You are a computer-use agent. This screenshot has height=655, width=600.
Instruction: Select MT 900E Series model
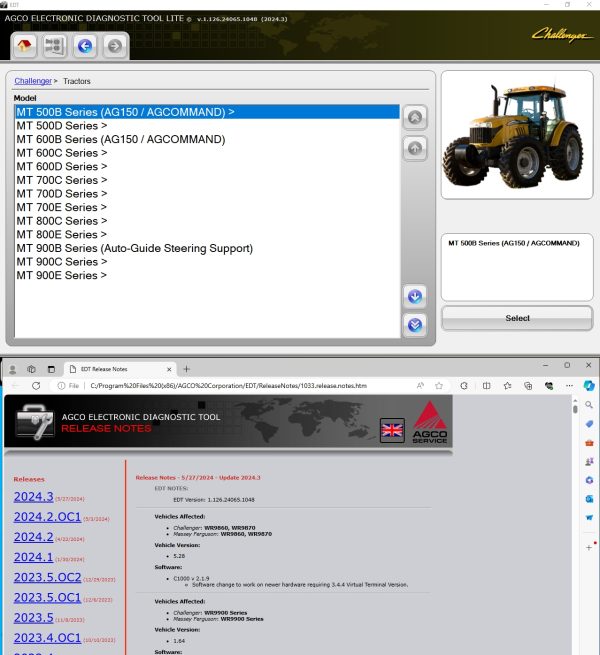click(207, 275)
